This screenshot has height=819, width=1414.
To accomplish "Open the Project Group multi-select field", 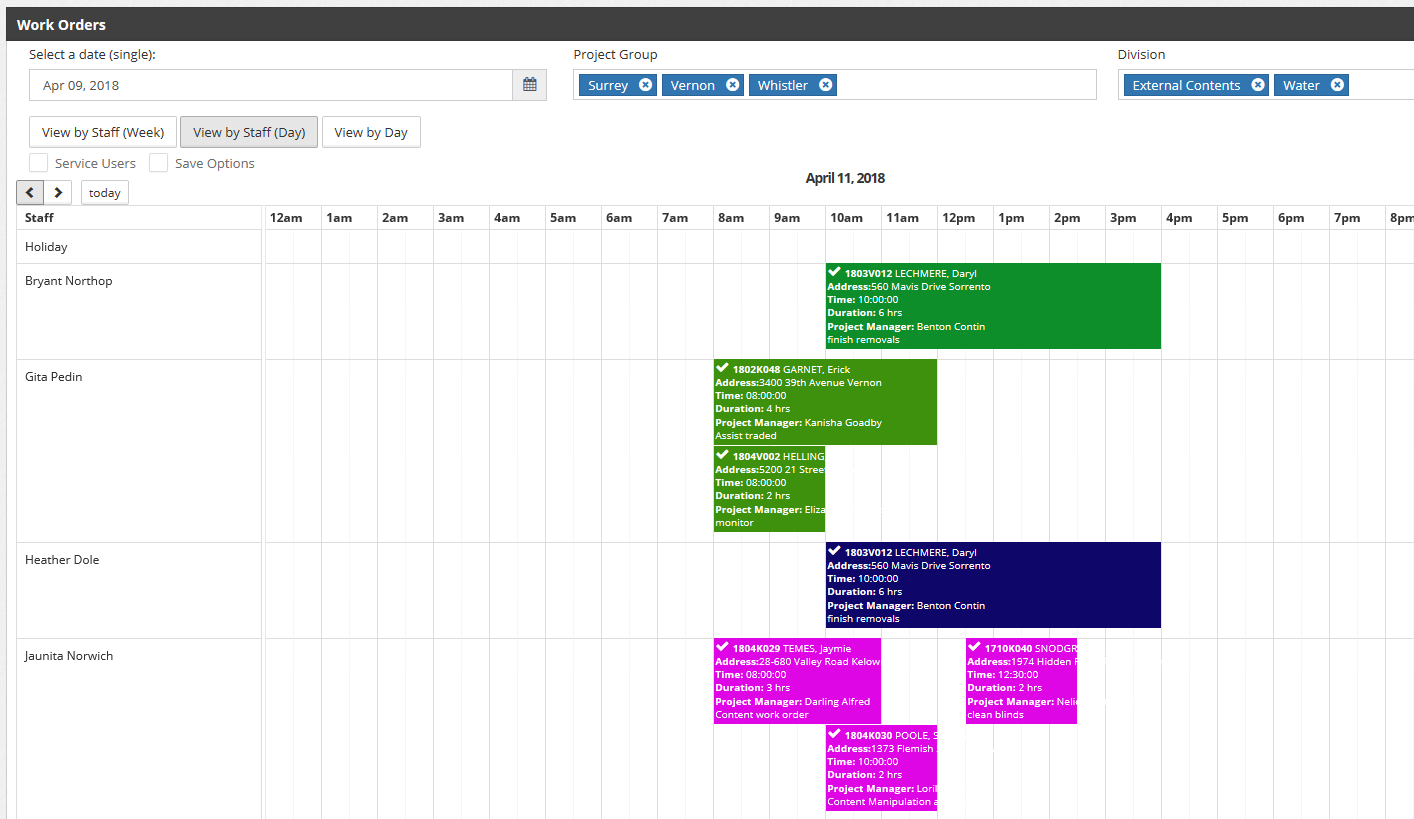I will click(x=960, y=85).
